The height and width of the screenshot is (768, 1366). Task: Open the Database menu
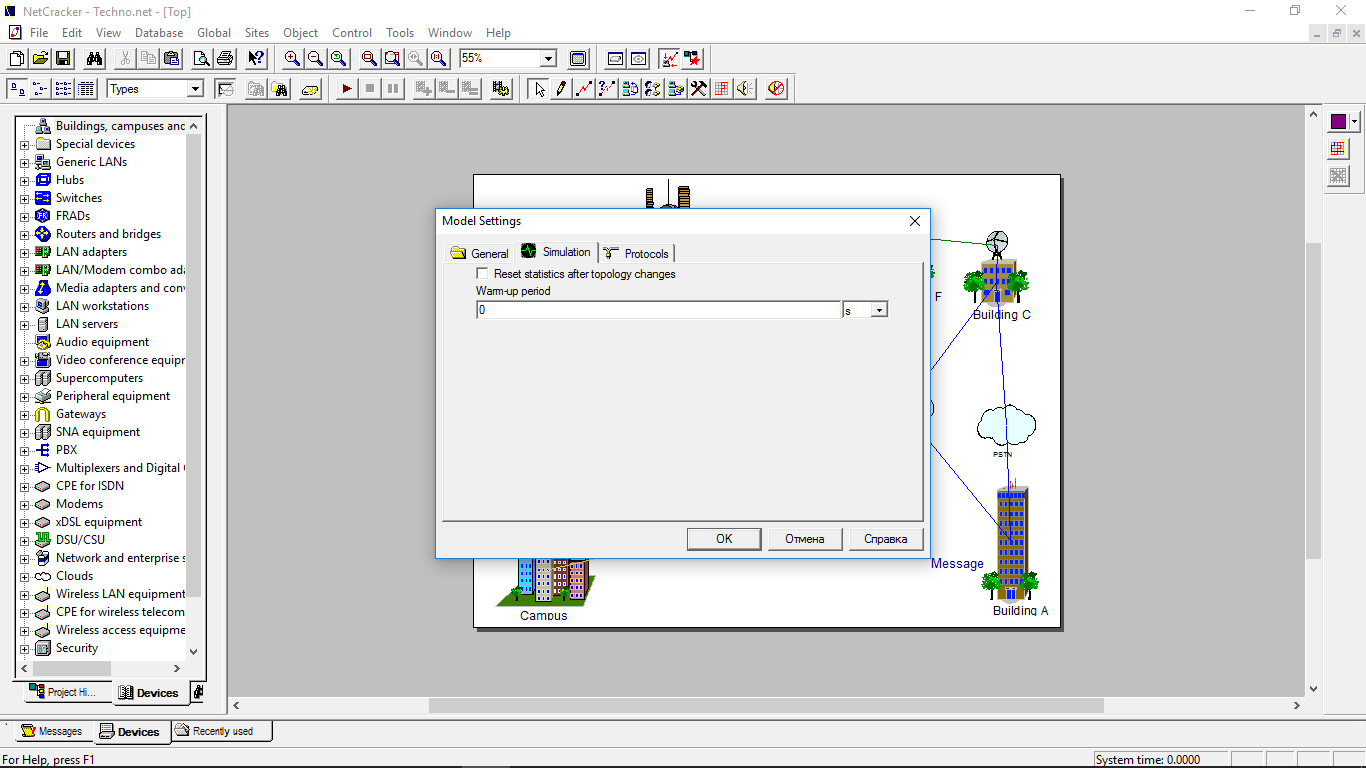point(159,33)
